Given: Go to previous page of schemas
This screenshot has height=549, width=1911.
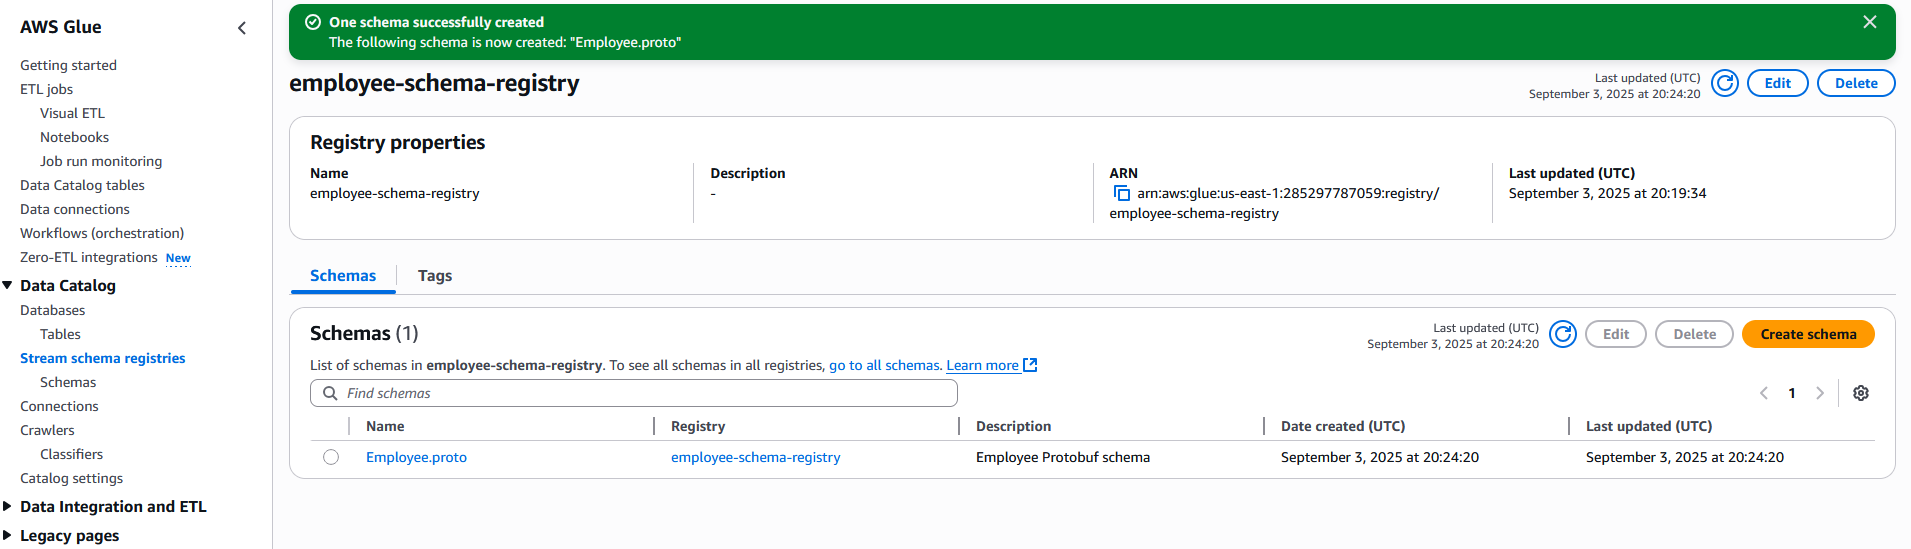Looking at the screenshot, I should coord(1764,393).
